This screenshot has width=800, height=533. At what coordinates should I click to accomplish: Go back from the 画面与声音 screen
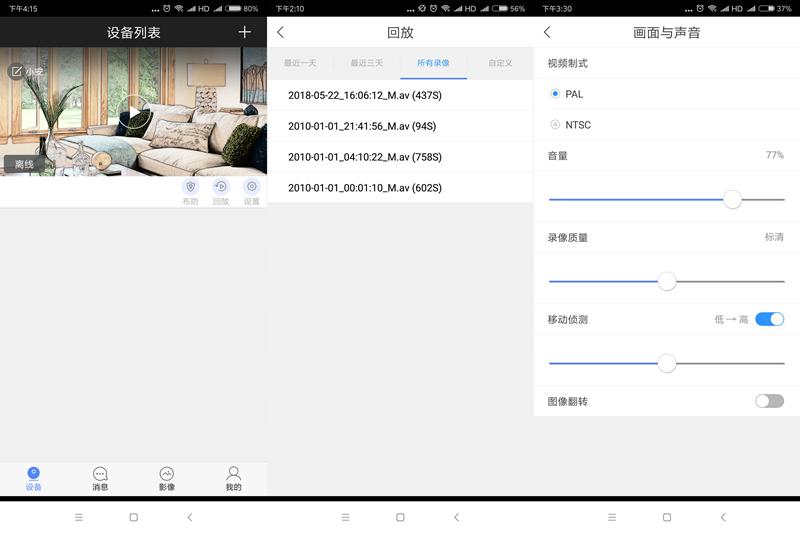click(547, 32)
